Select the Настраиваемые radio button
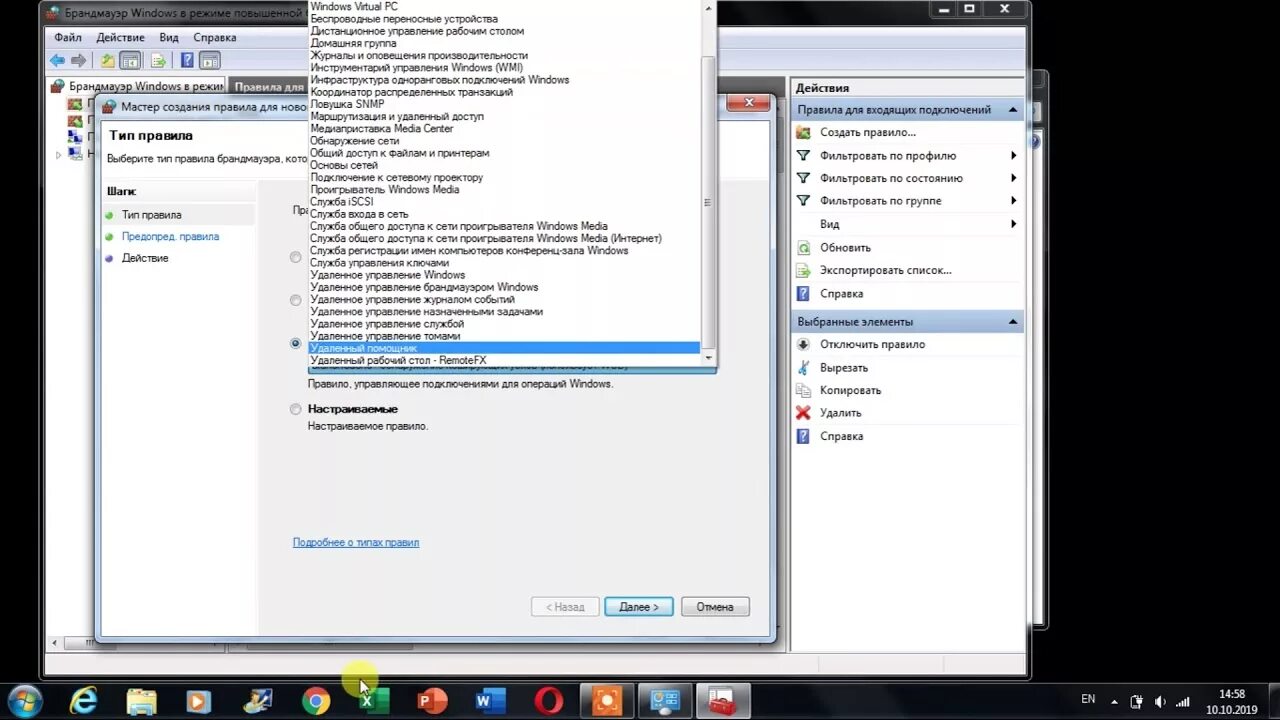1280x720 pixels. coord(295,409)
